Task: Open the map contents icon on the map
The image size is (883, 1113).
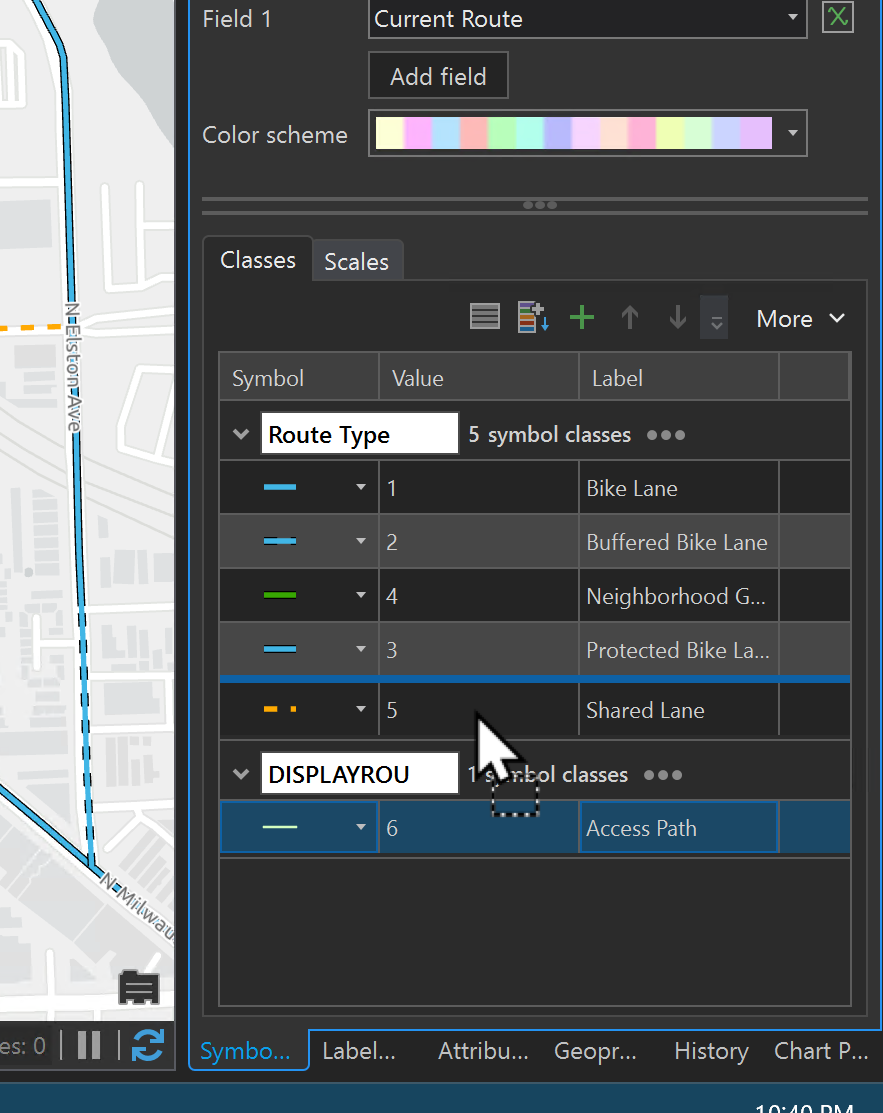Action: click(137, 987)
